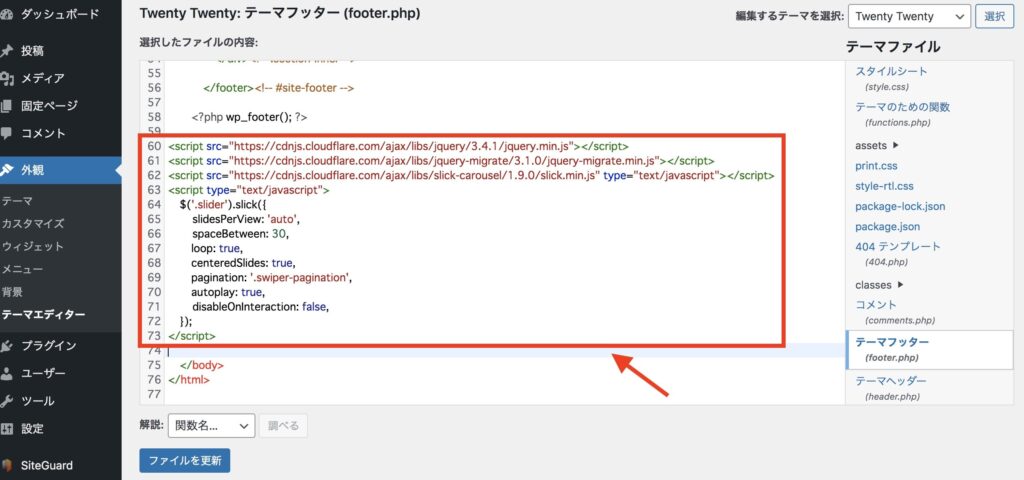
Task: Go to メニュー submenu
Action: [22, 269]
